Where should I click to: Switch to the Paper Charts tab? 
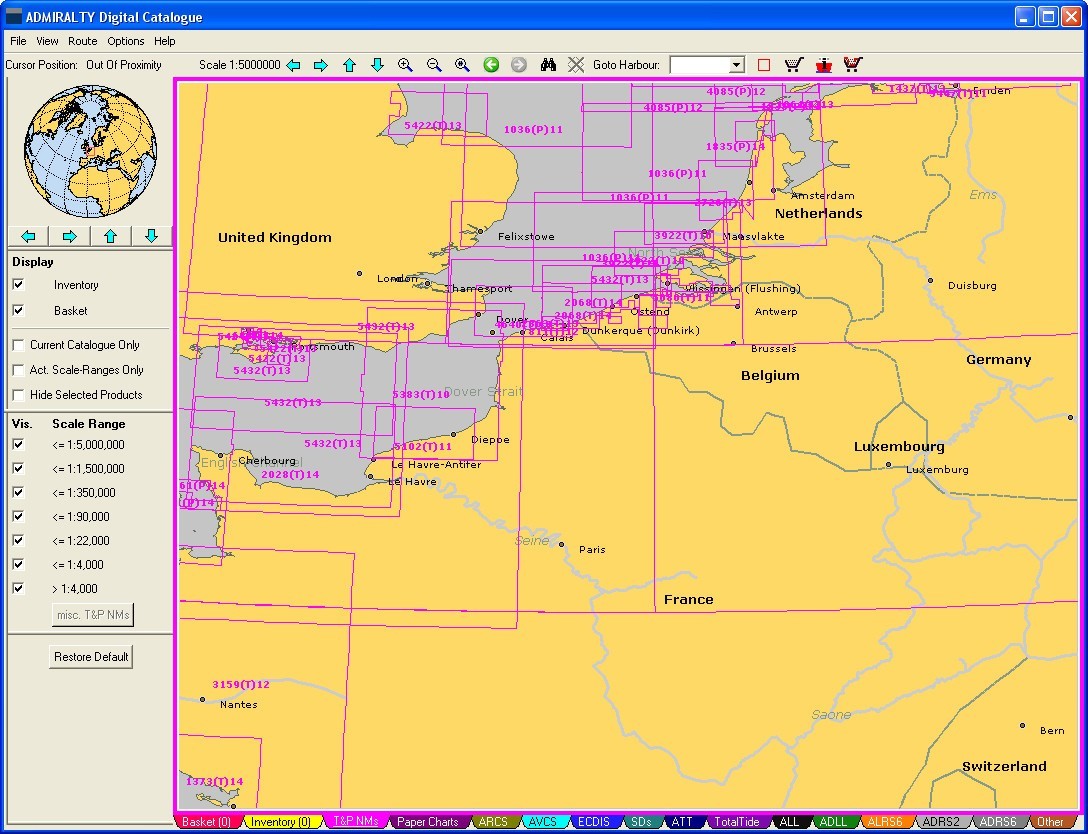point(427,822)
